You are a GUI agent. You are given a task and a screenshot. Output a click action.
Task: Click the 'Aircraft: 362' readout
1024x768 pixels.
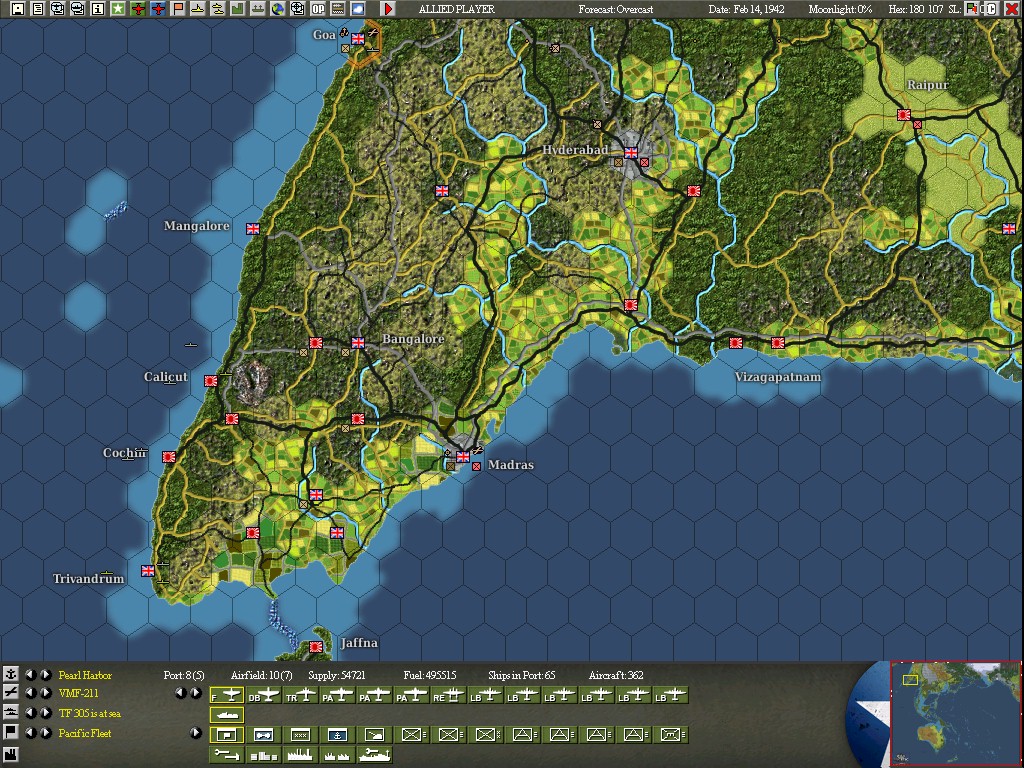pos(616,675)
